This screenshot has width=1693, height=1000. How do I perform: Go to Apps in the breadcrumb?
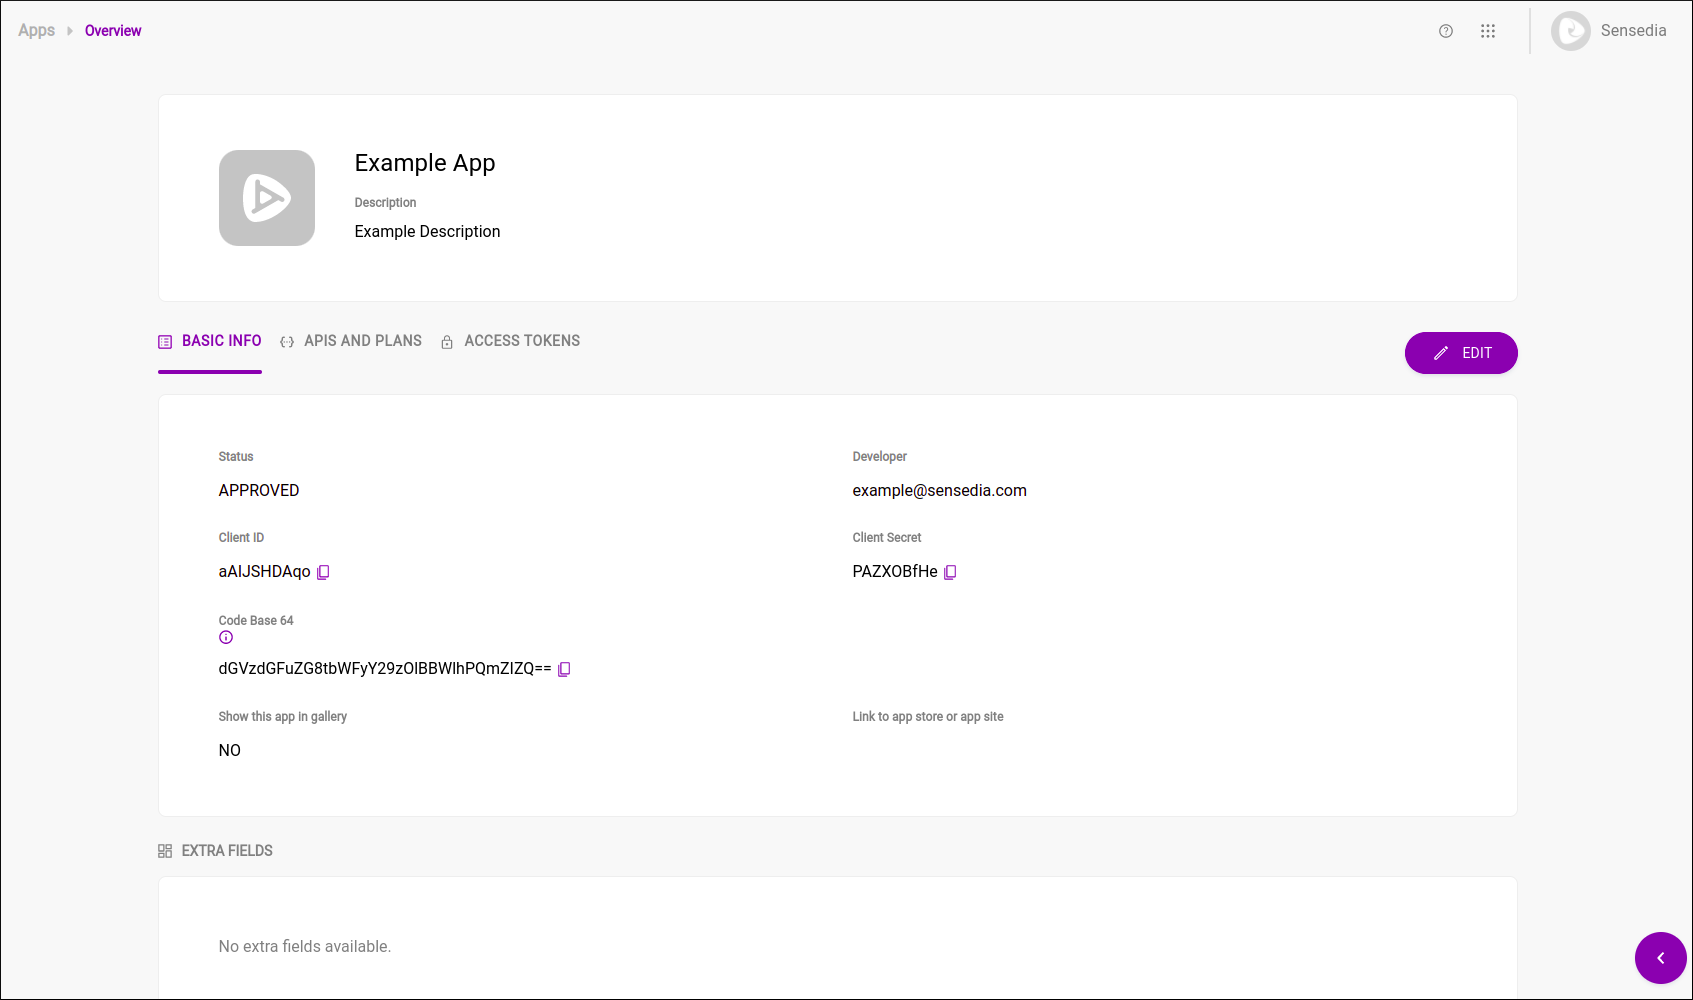point(37,31)
